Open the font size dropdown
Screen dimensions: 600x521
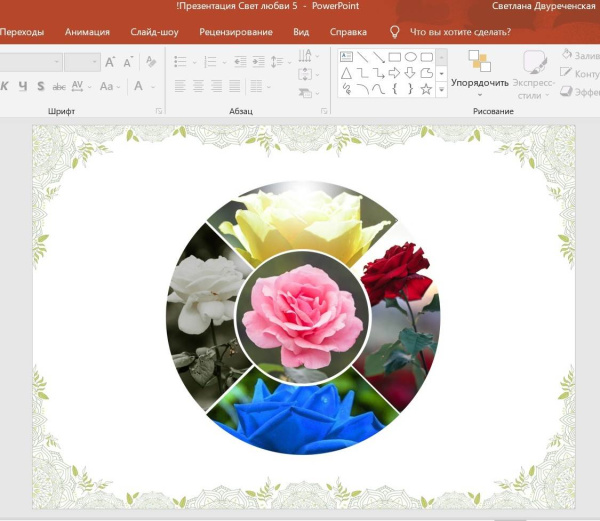point(95,62)
